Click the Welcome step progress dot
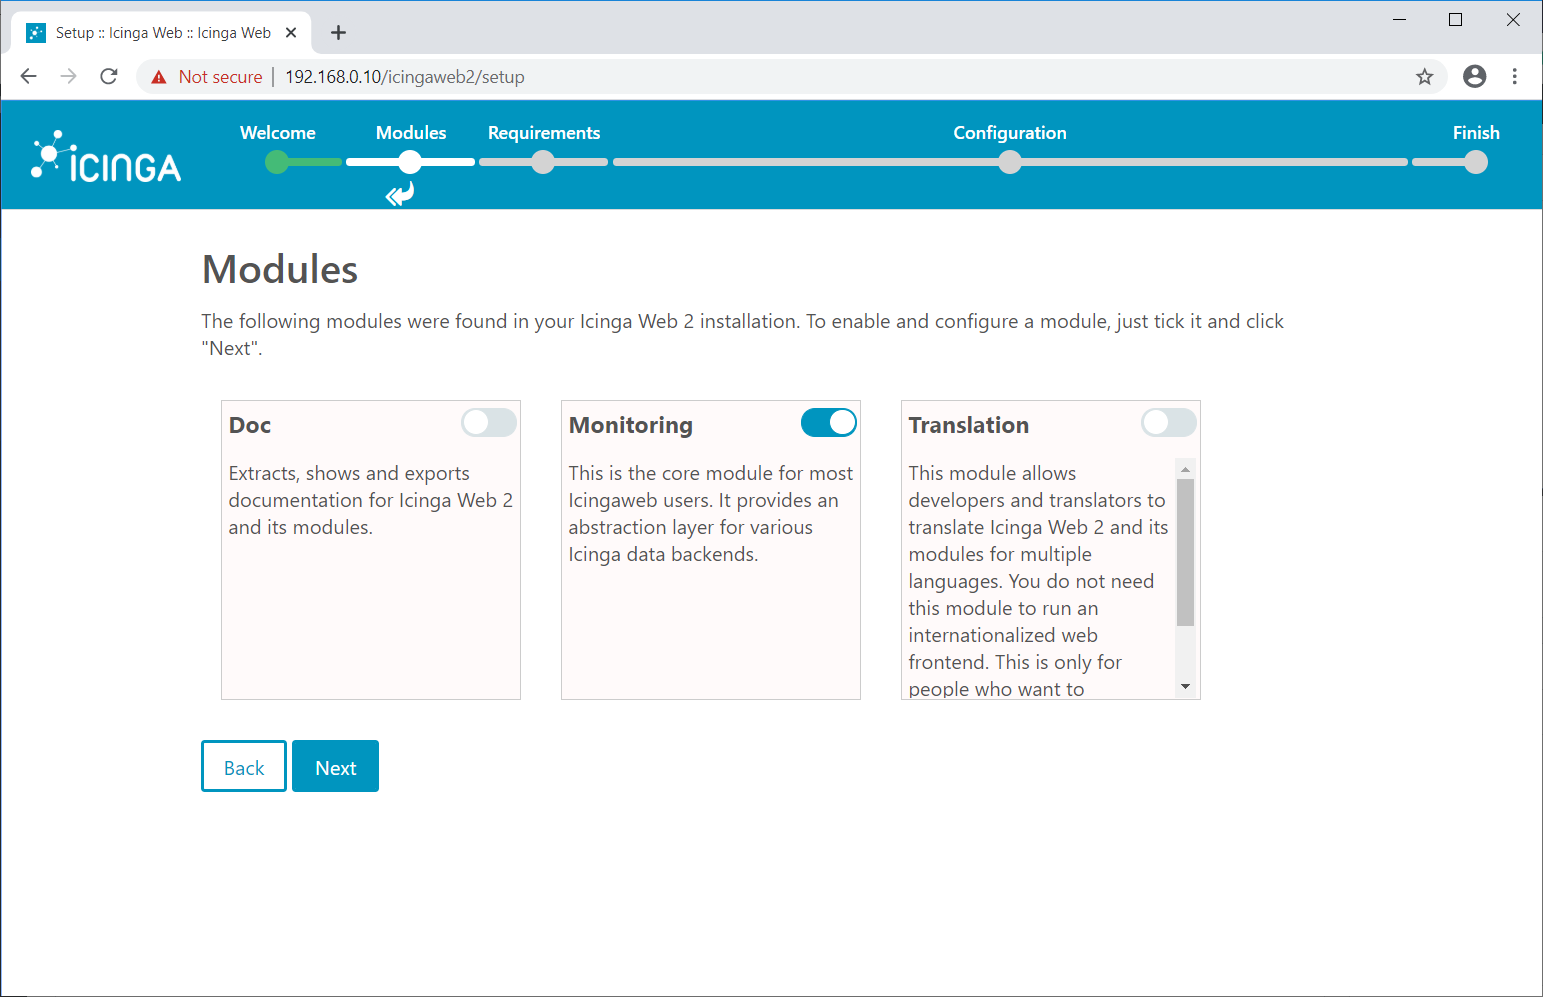 pyautogui.click(x=277, y=162)
